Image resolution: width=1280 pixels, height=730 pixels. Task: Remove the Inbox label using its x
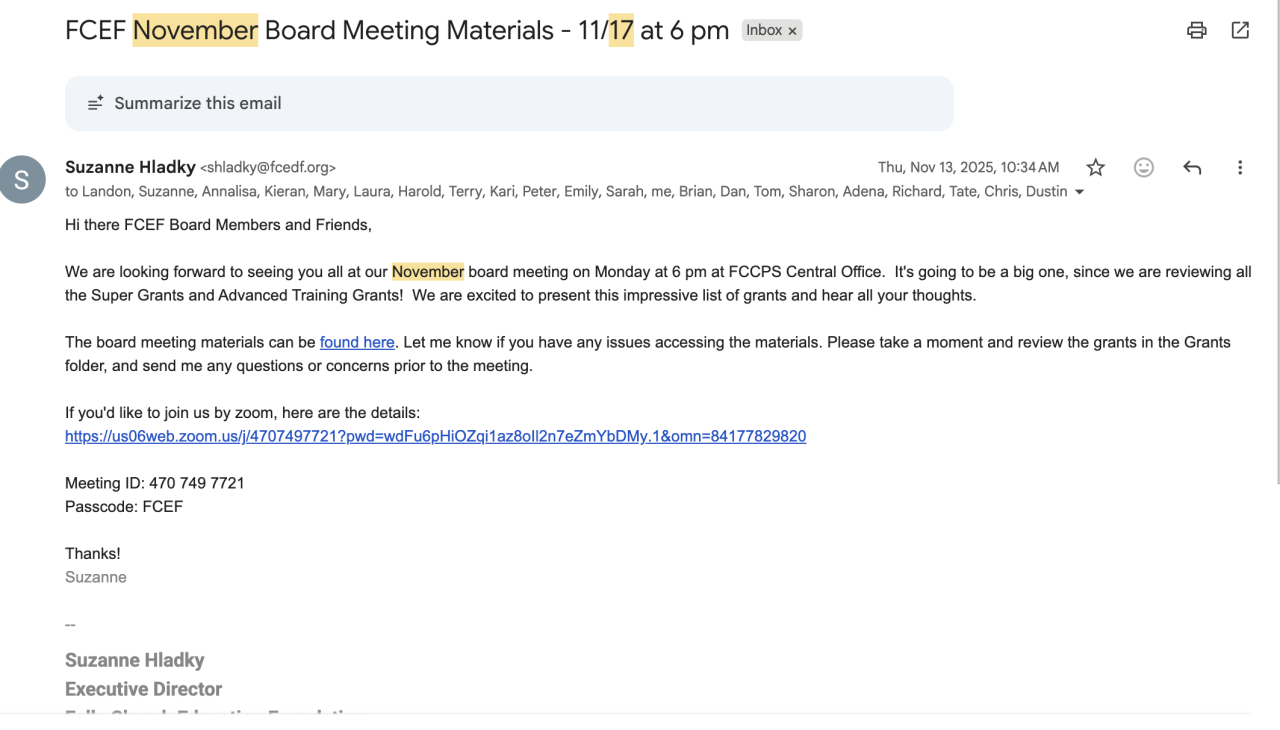click(x=793, y=31)
